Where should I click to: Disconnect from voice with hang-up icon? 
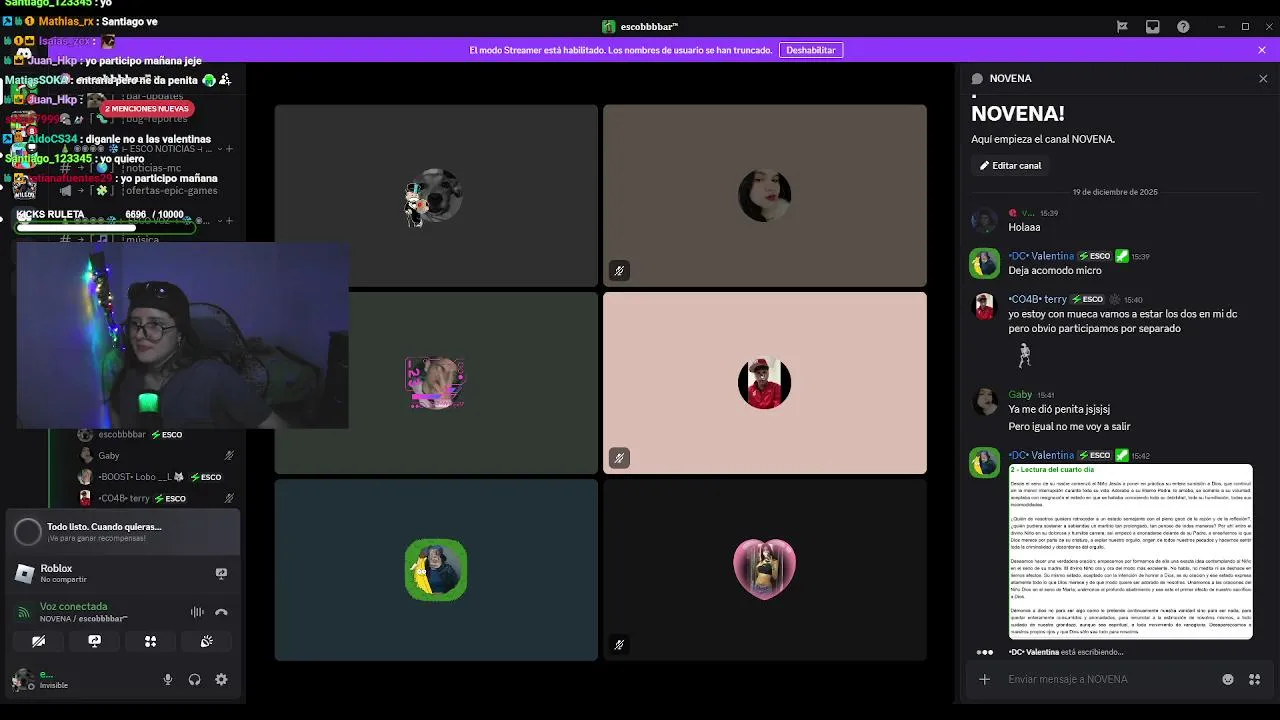click(221, 612)
